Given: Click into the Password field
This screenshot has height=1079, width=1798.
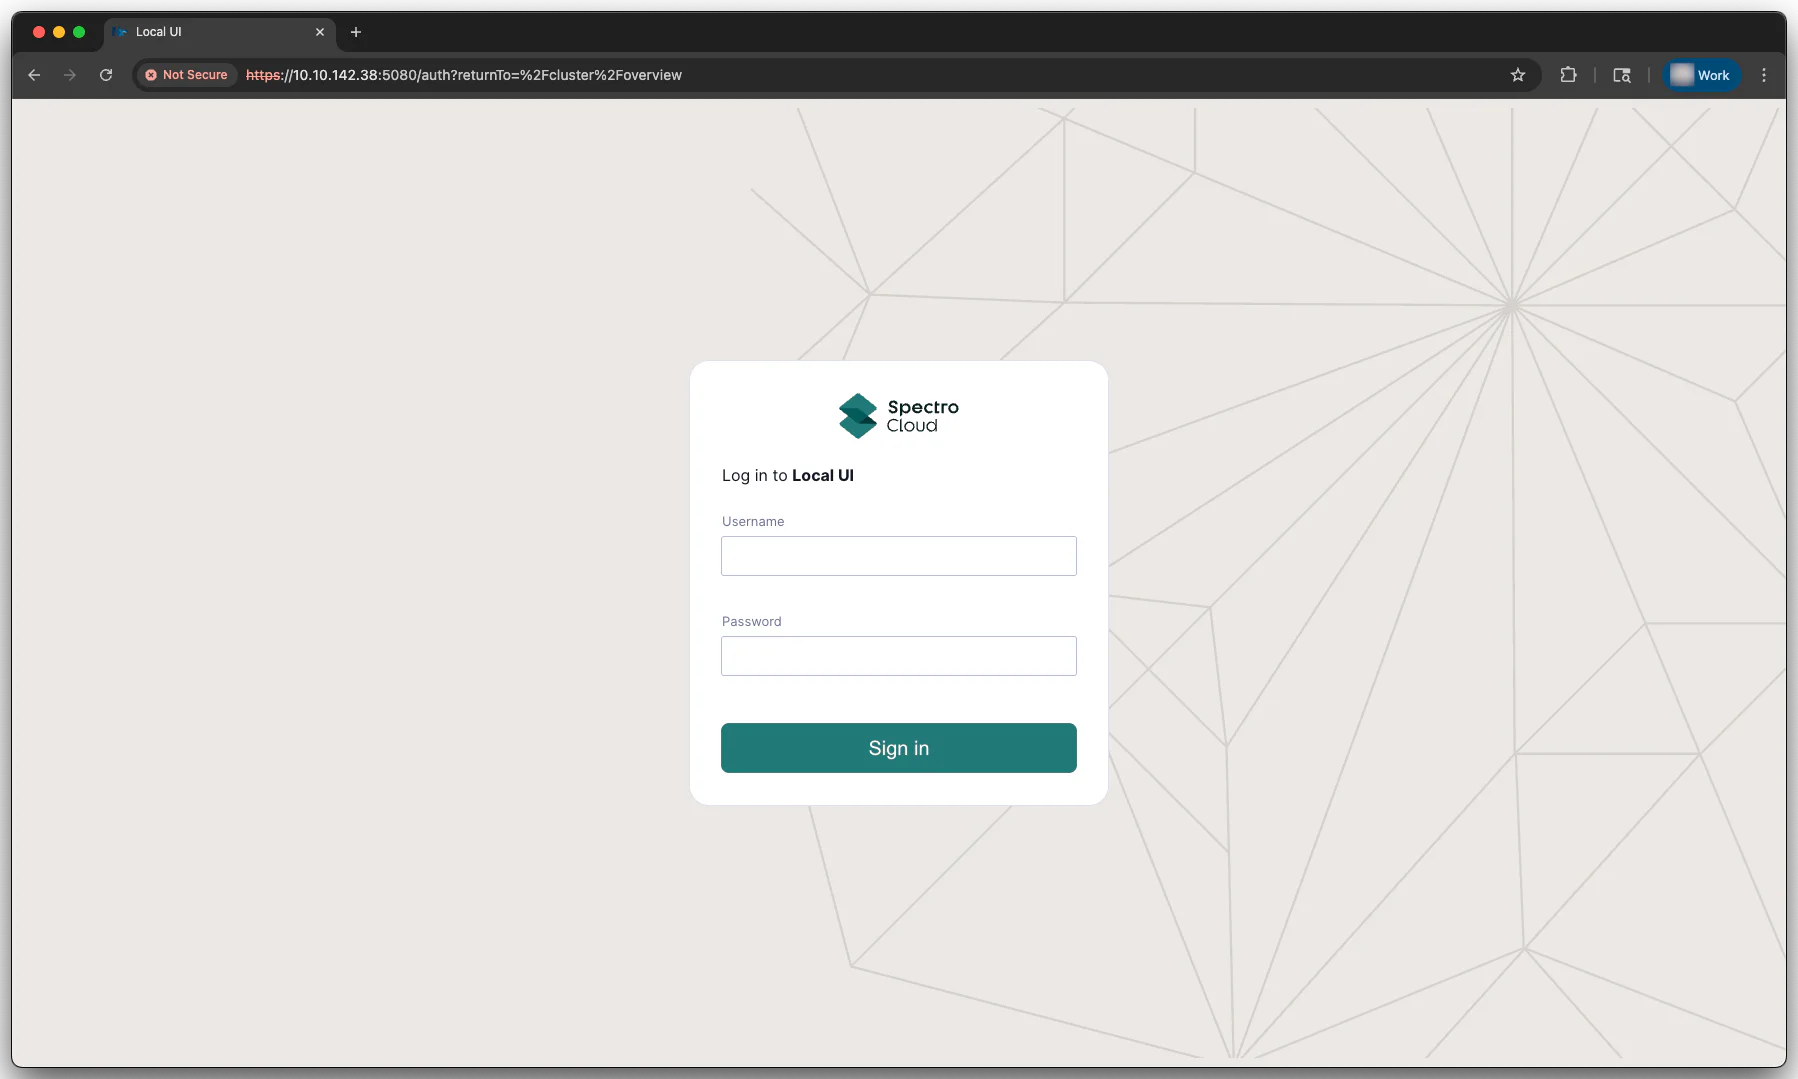Looking at the screenshot, I should tap(897, 656).
